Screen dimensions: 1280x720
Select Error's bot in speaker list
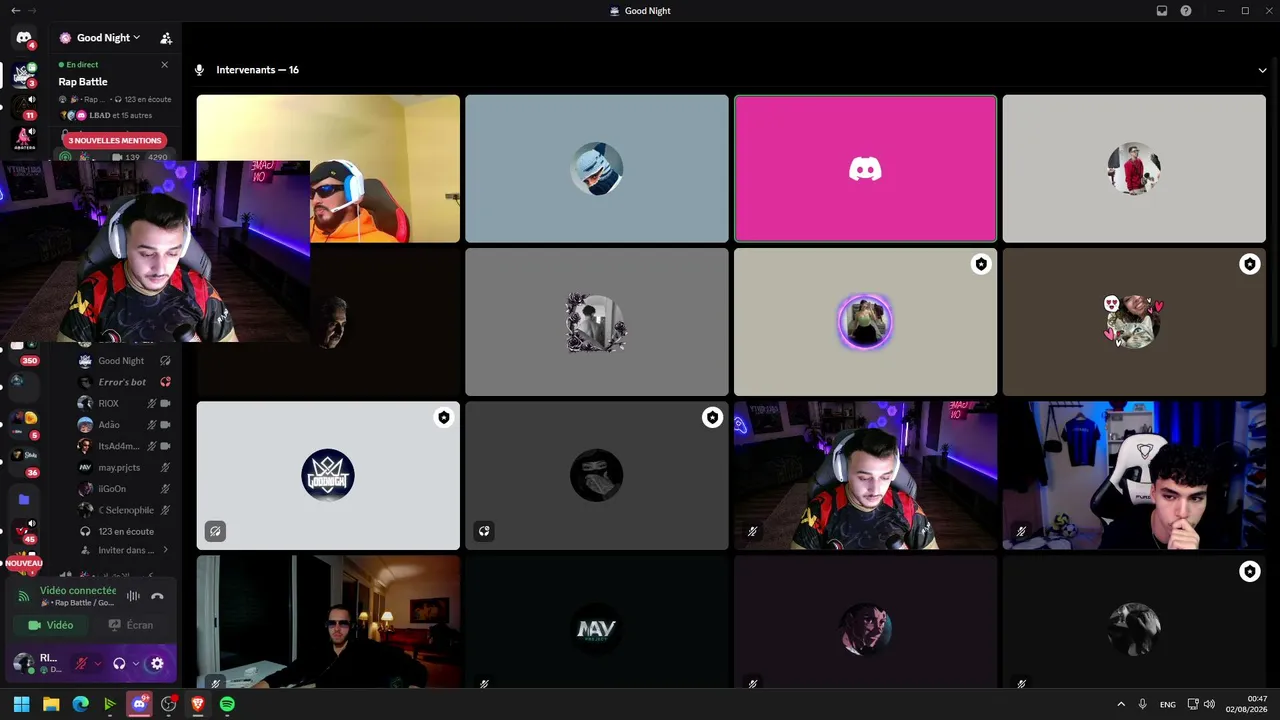(124, 382)
